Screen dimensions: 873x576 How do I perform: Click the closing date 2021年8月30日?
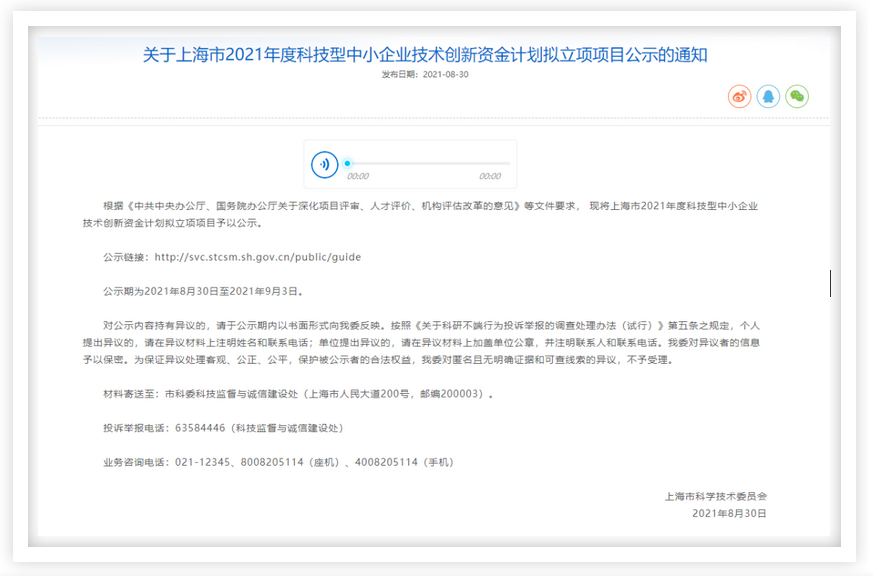[x=728, y=513]
